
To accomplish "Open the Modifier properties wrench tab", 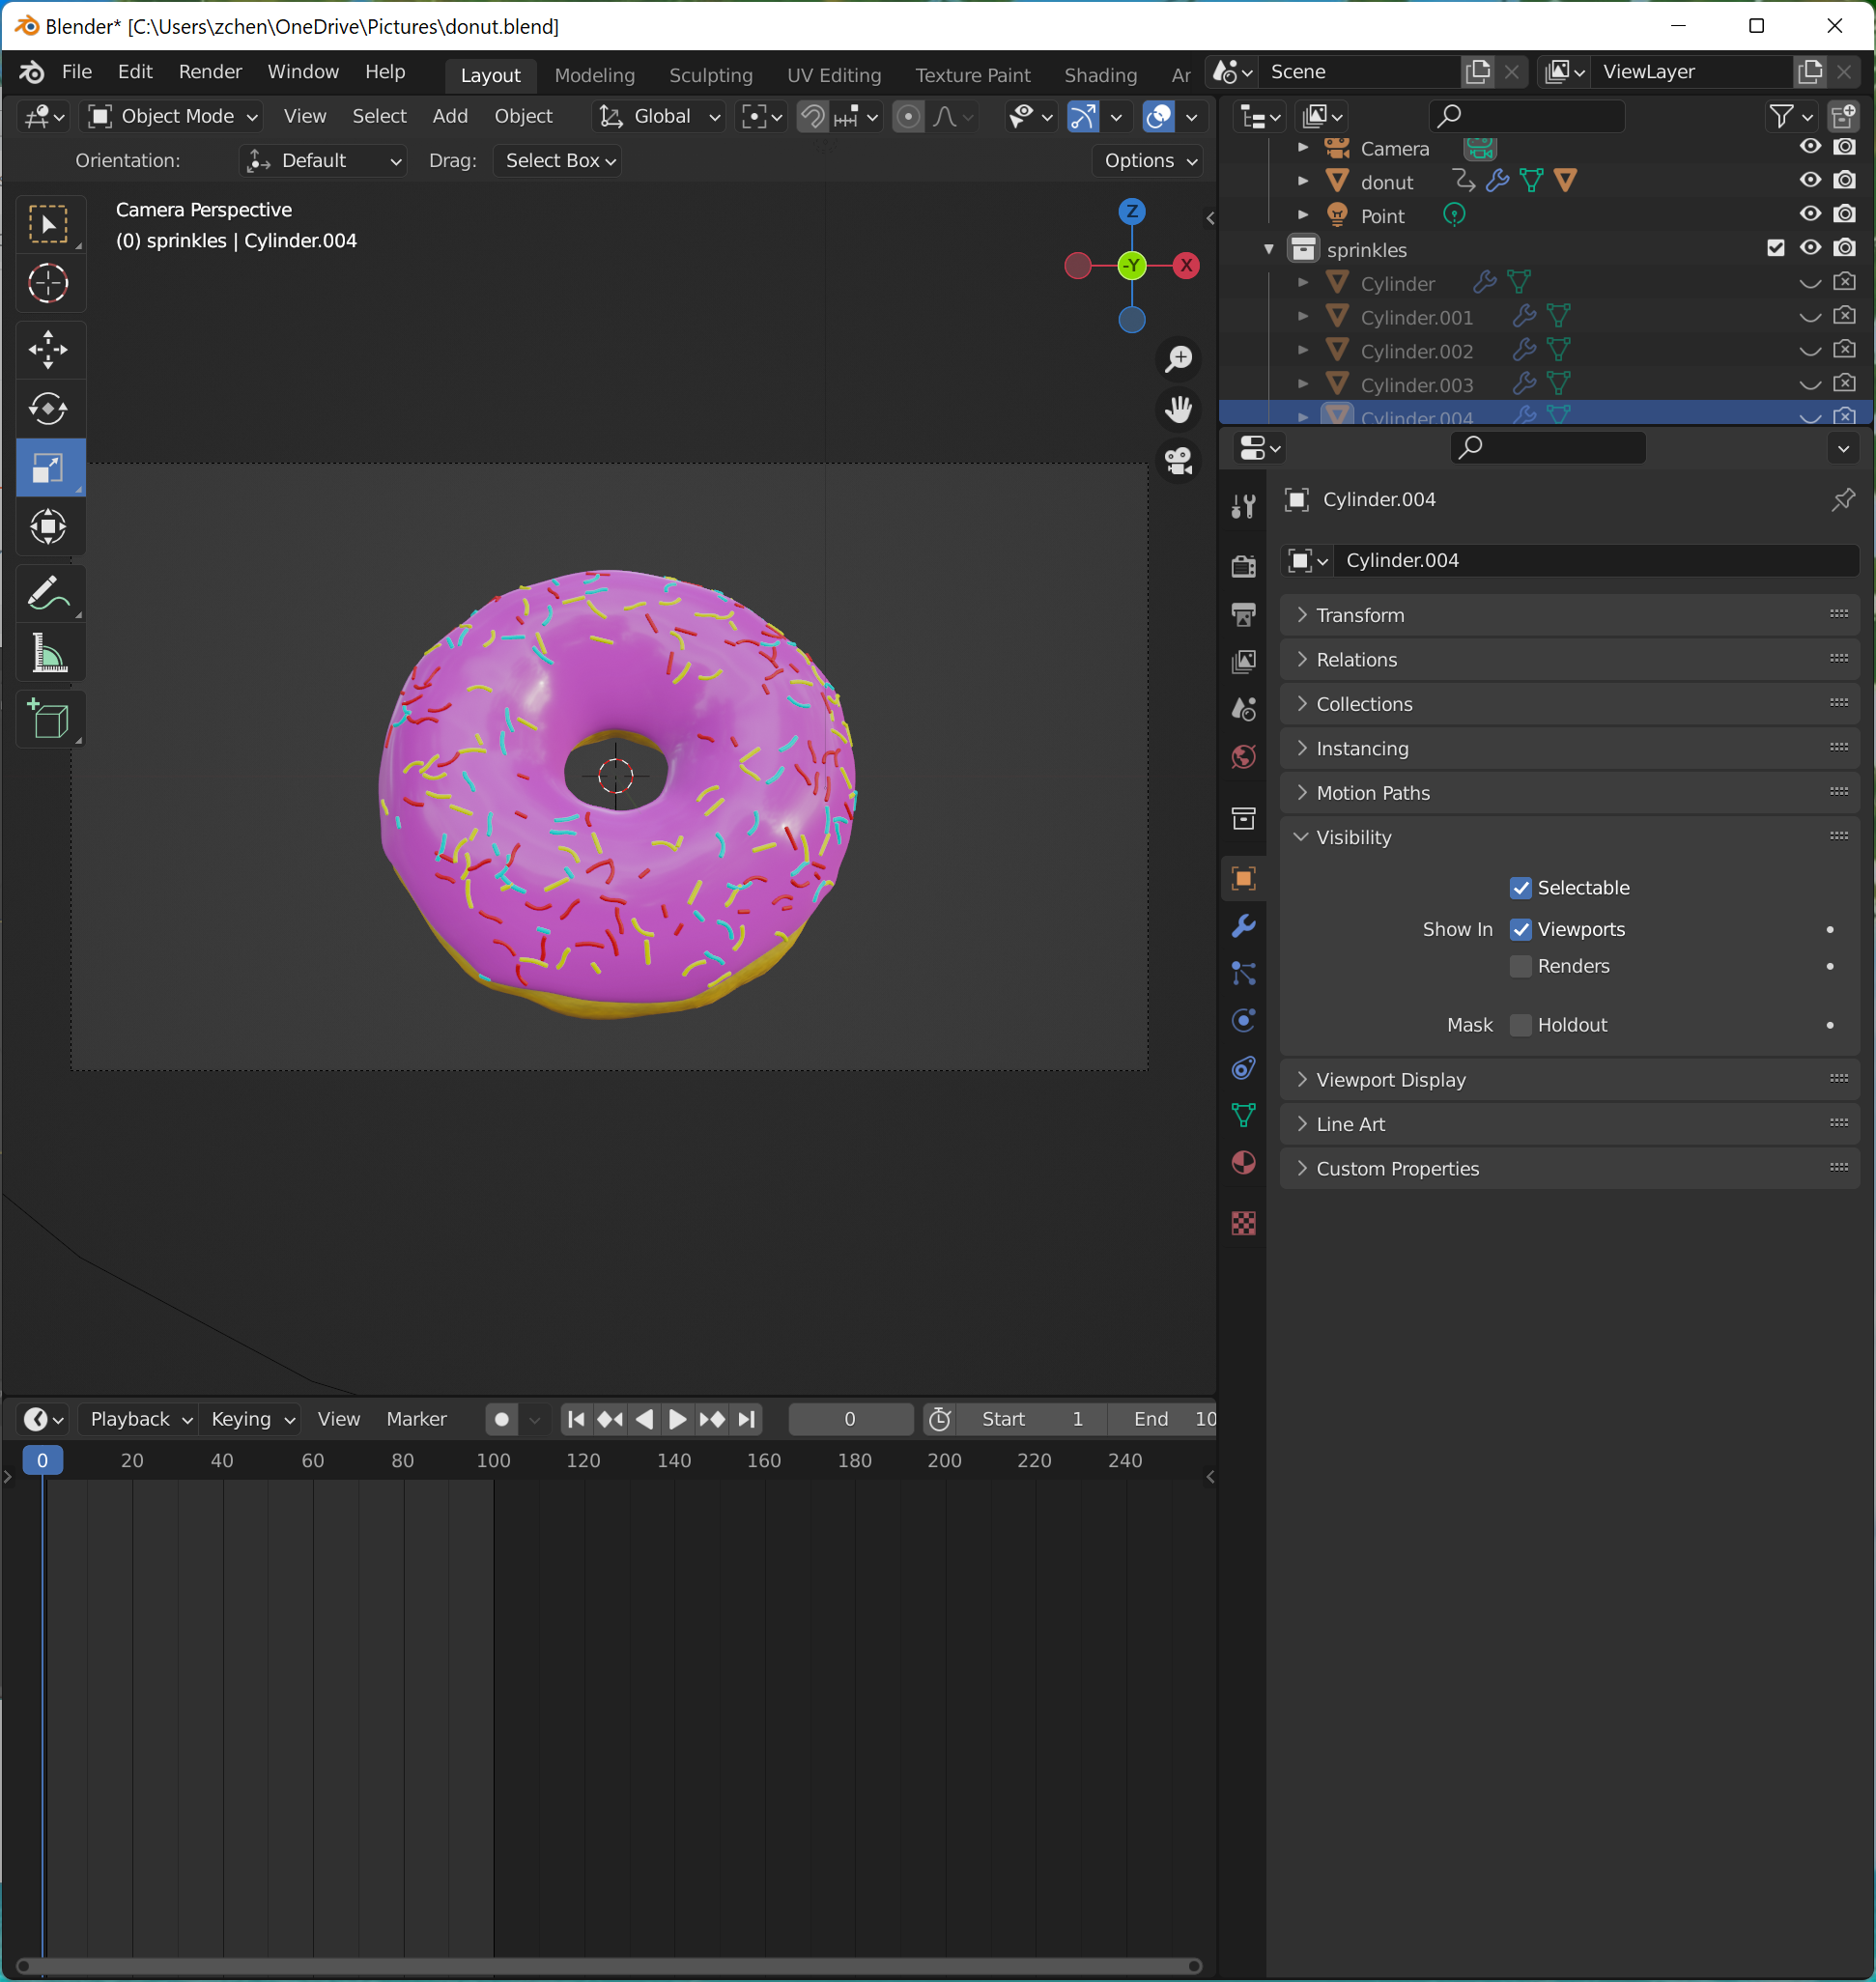I will click(x=1243, y=926).
